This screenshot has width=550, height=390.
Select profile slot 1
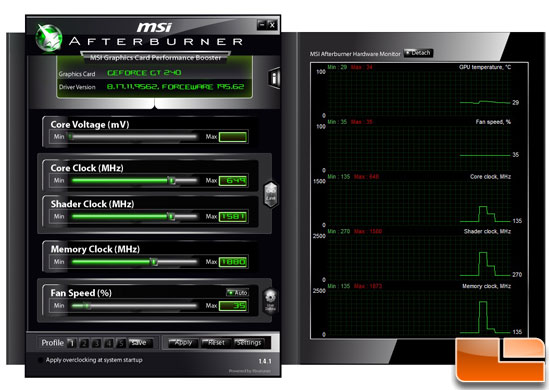pos(72,343)
